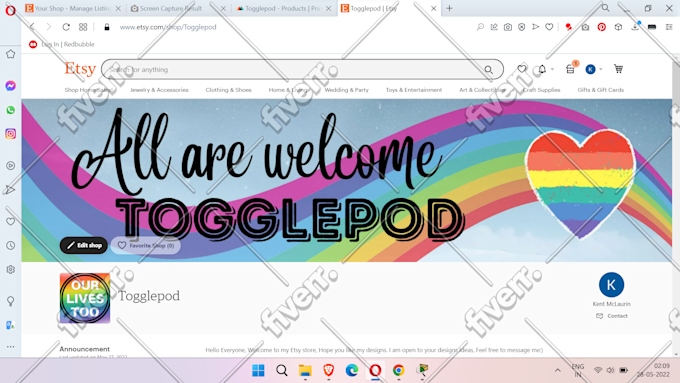Open the sidebar lightbulb icon
680x383 pixels.
coord(10,301)
